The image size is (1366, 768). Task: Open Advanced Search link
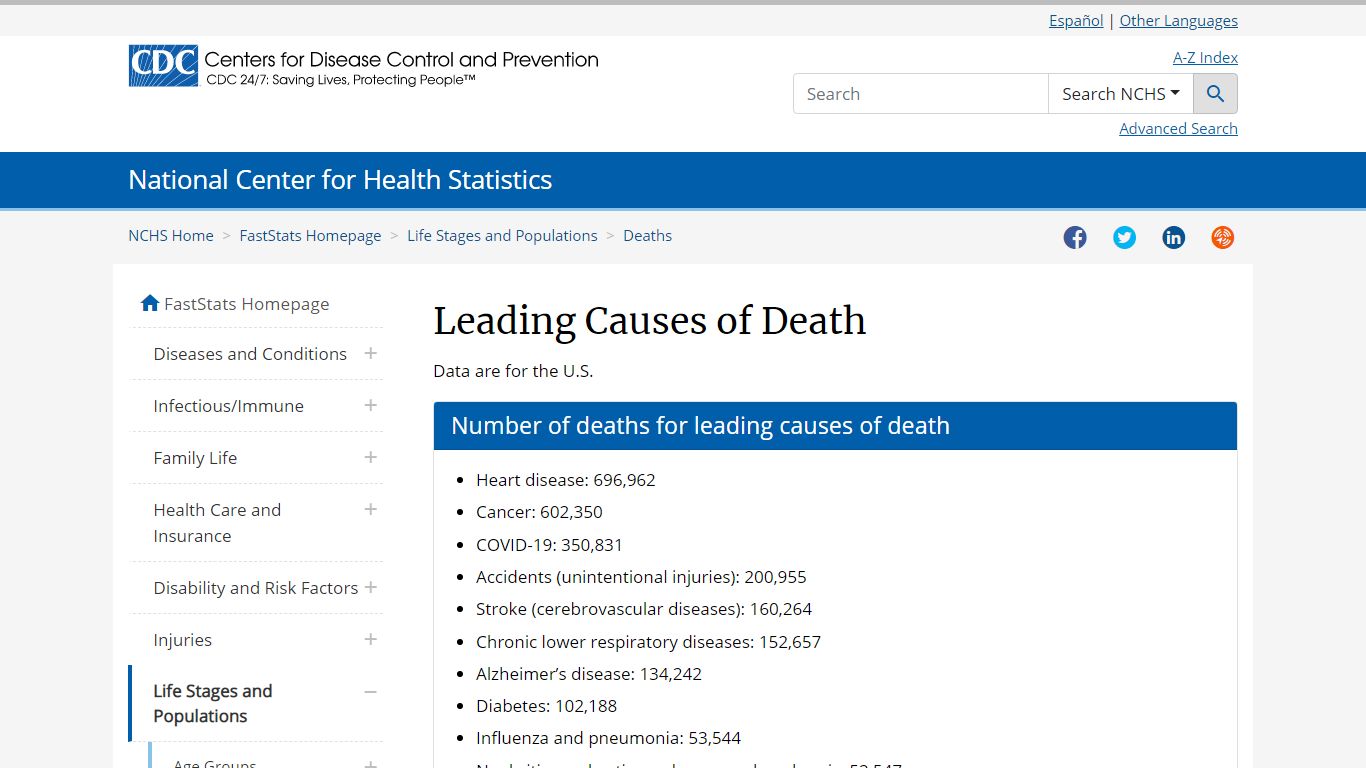pyautogui.click(x=1178, y=128)
